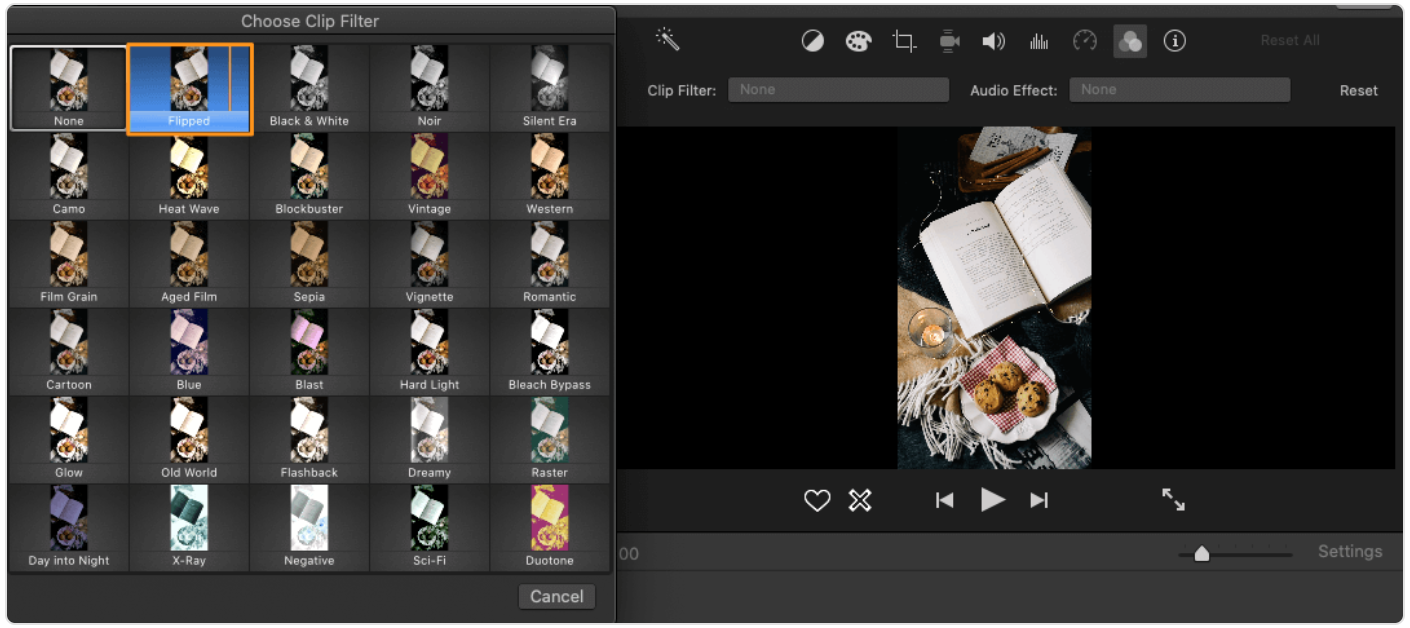Open the color balance tool
Viewport: 1410px width, 628px height.
tap(813, 41)
